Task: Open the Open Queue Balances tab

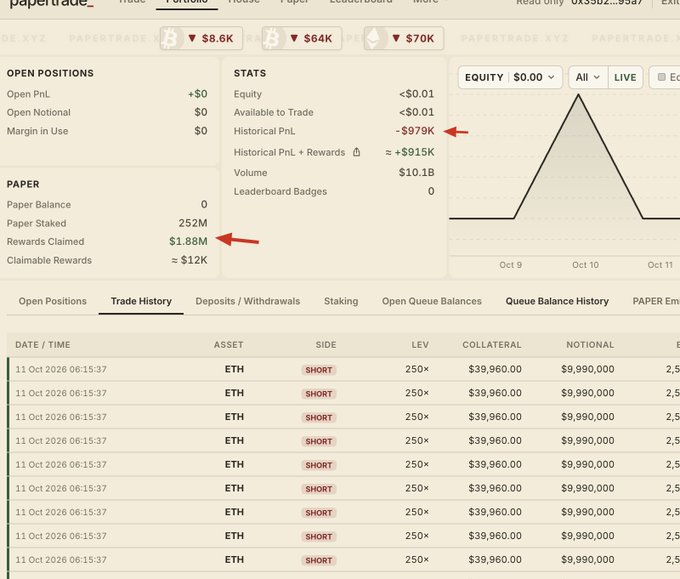Action: (x=432, y=301)
